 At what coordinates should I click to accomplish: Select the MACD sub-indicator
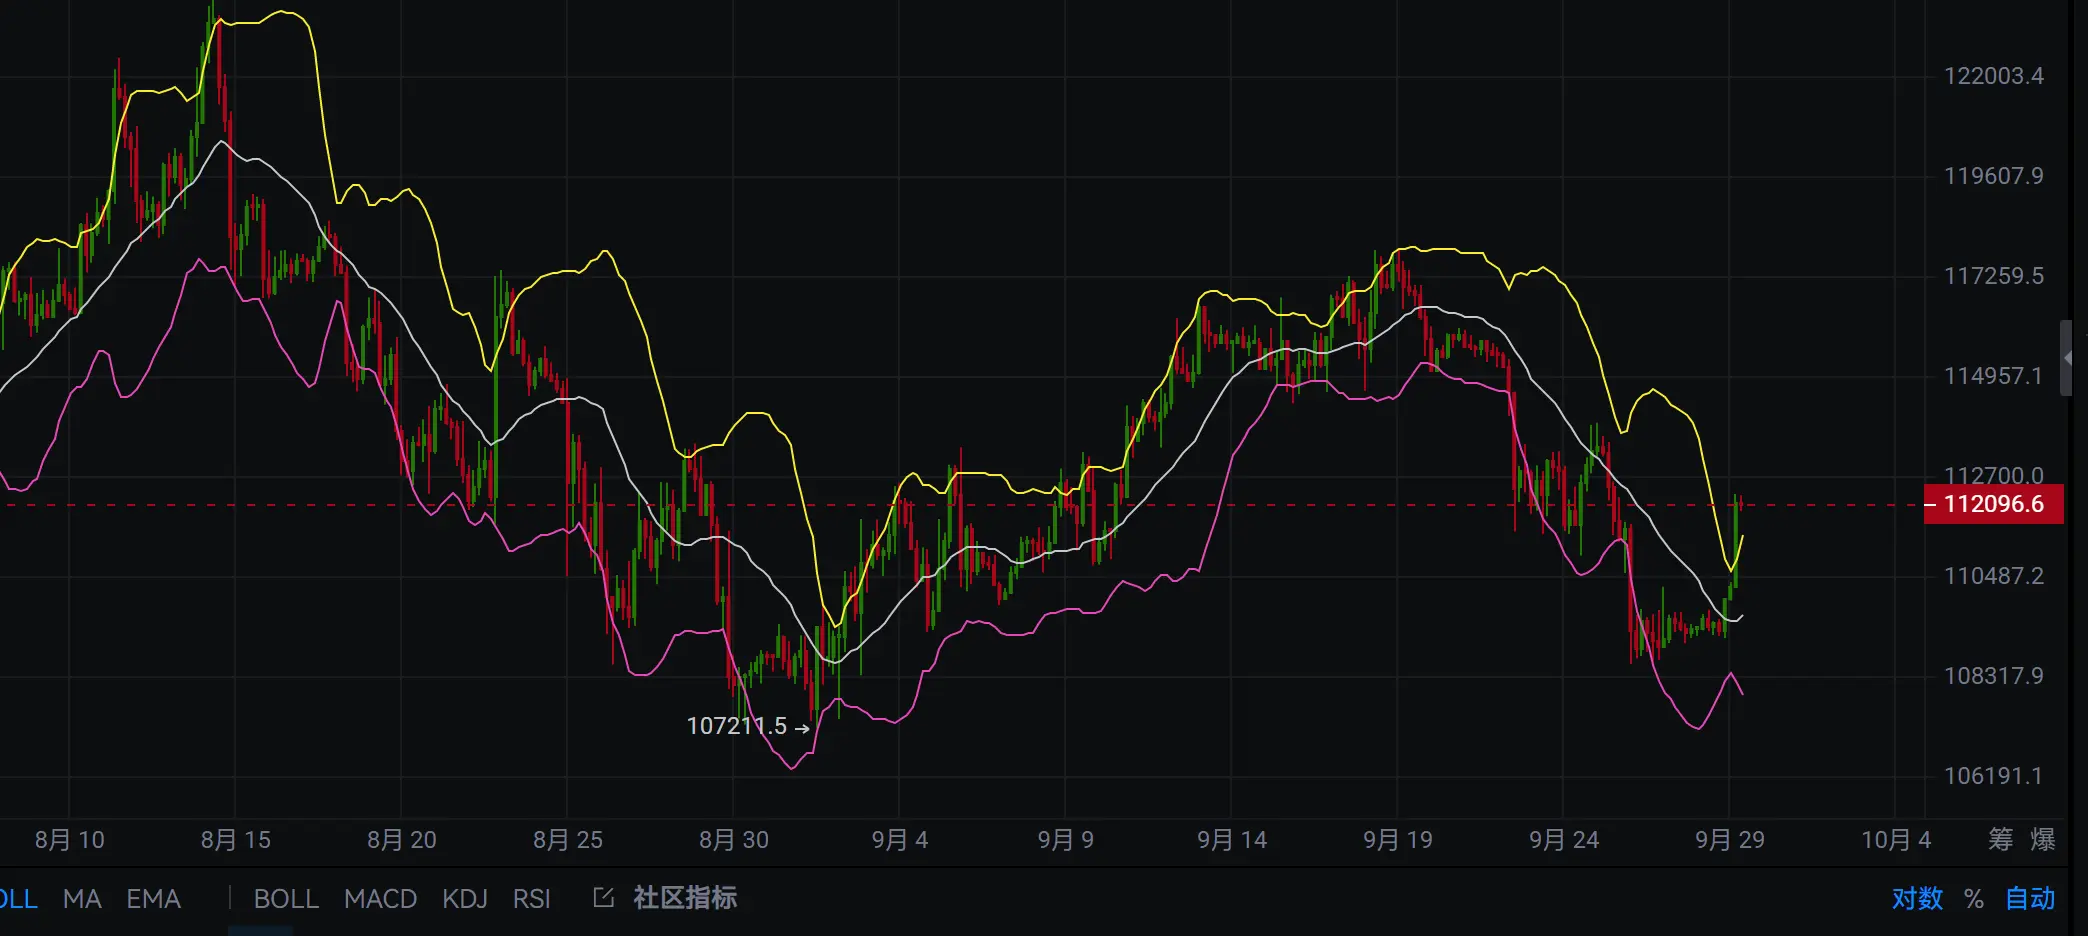click(380, 898)
